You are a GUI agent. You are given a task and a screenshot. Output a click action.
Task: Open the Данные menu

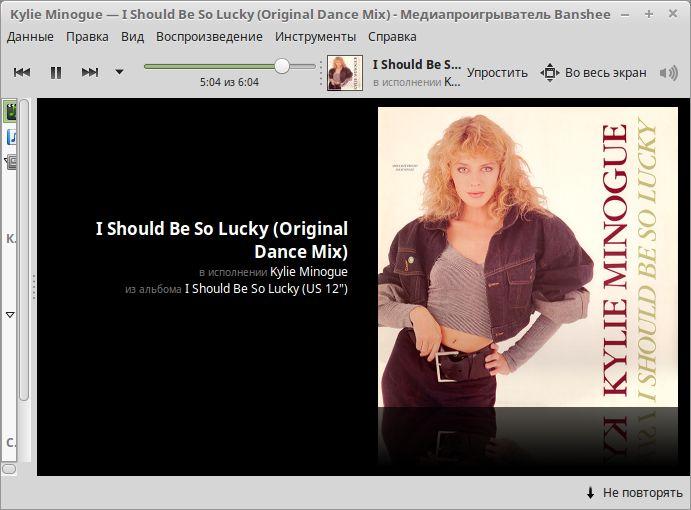coord(30,36)
